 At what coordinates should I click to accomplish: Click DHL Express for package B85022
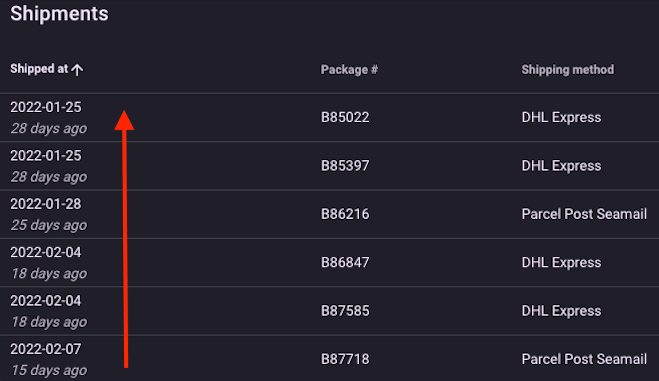point(561,117)
